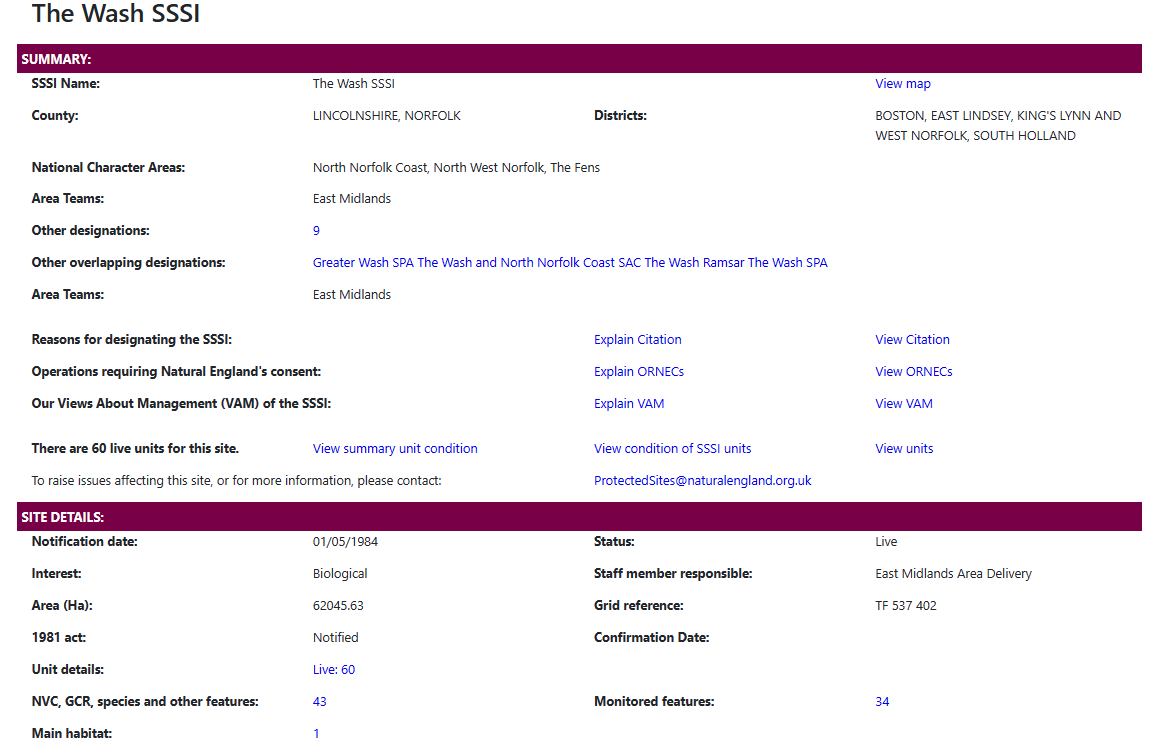Open the View Citation link
This screenshot has height=745, width=1151.
click(912, 340)
